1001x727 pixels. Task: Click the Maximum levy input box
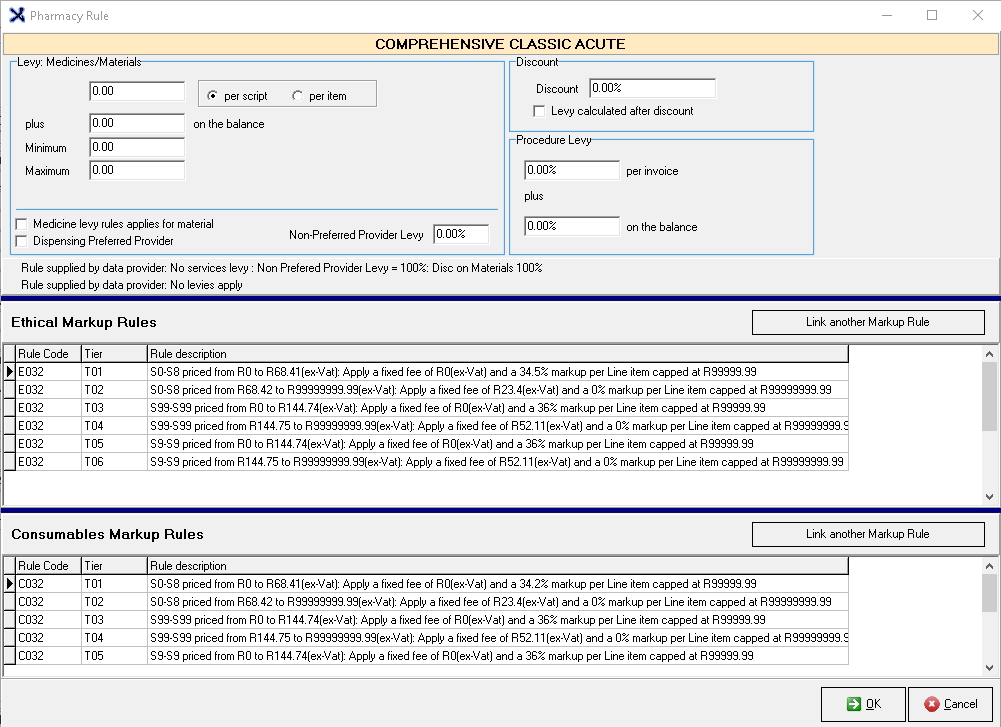137,170
